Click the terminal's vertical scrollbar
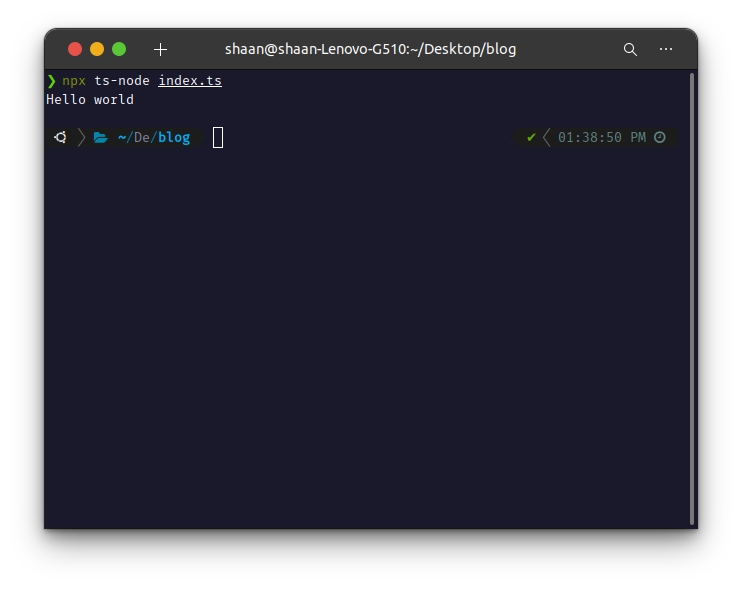Image resolution: width=742 pixels, height=589 pixels. coord(692,299)
